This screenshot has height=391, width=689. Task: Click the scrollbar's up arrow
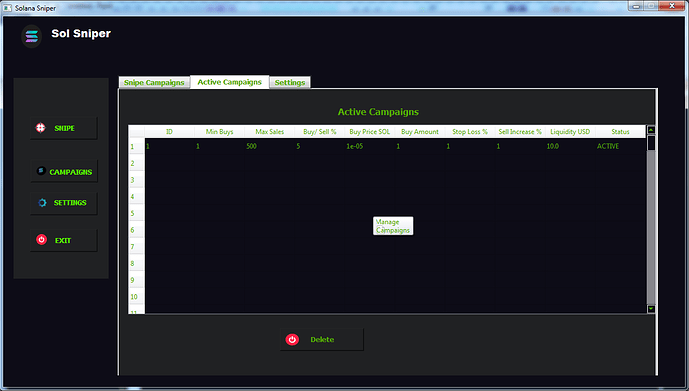coord(651,130)
